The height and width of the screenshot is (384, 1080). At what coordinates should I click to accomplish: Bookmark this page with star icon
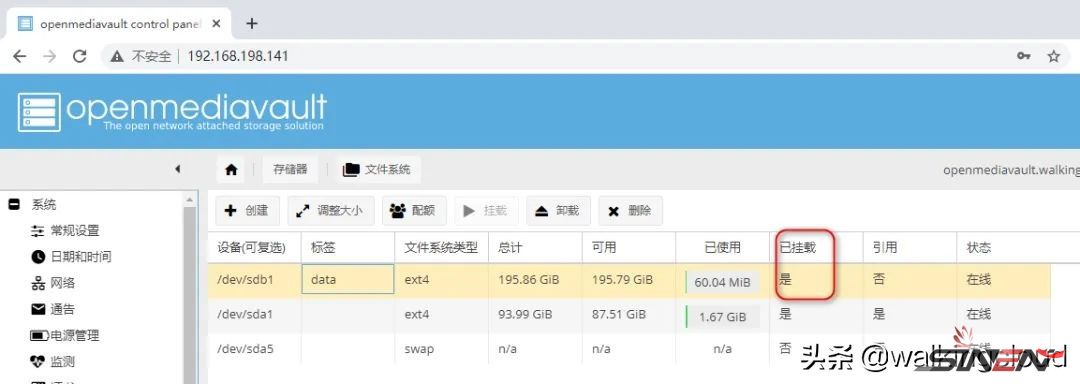tap(1054, 56)
